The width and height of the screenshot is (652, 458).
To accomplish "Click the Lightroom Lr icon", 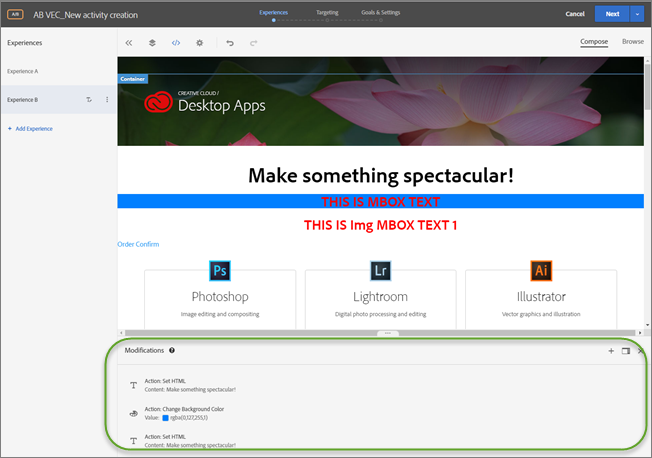I will click(x=380, y=271).
